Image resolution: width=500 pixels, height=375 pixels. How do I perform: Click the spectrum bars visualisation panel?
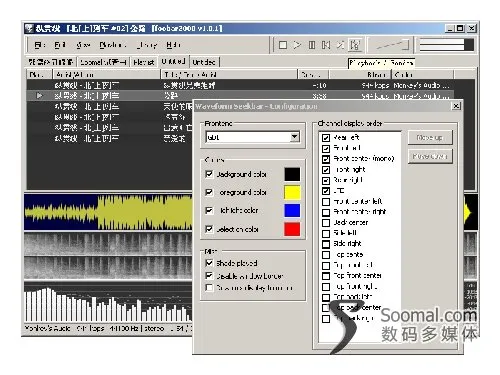pos(108,302)
